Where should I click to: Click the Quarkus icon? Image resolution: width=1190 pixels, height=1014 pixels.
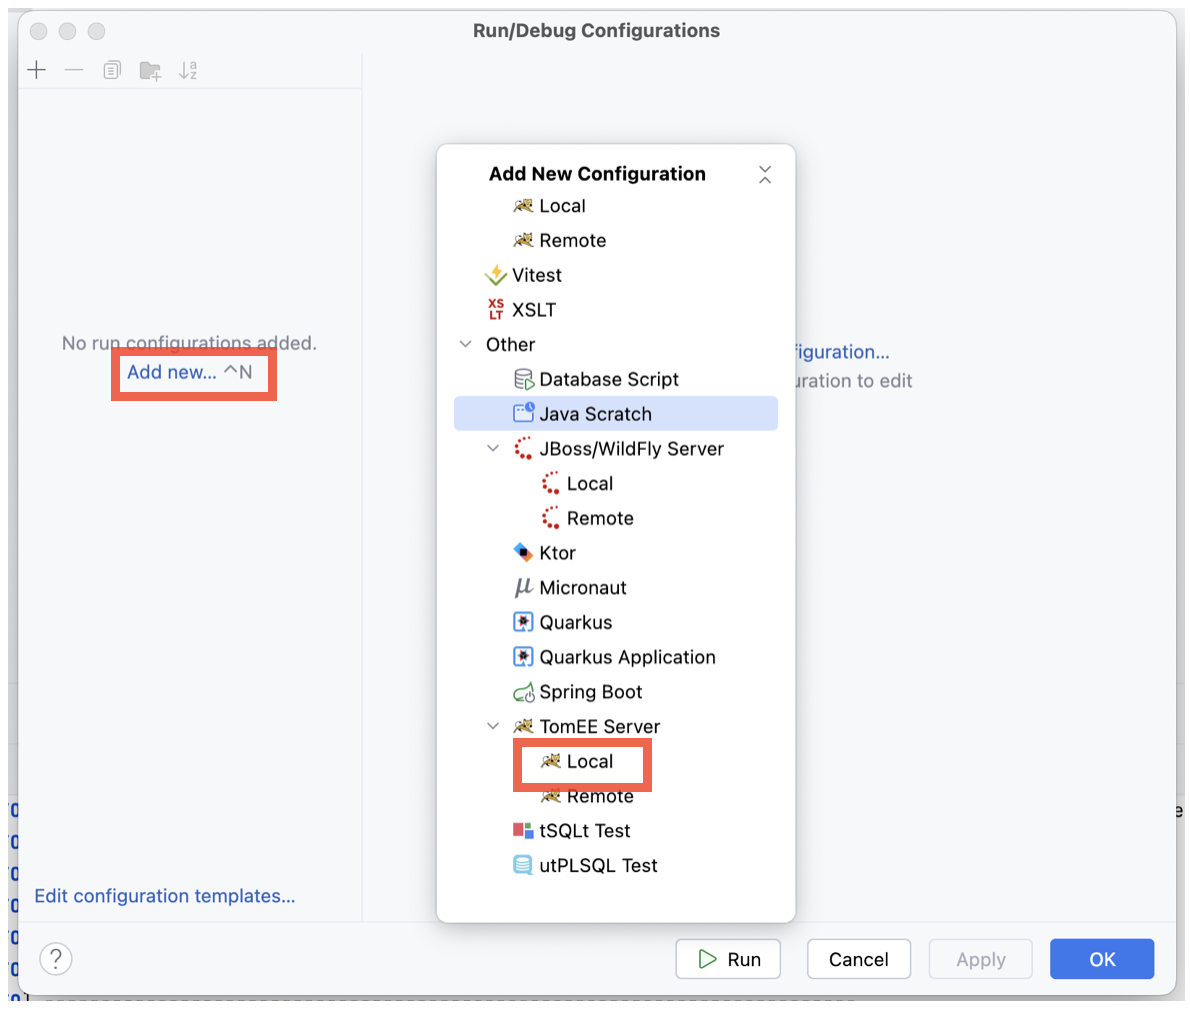tap(524, 622)
